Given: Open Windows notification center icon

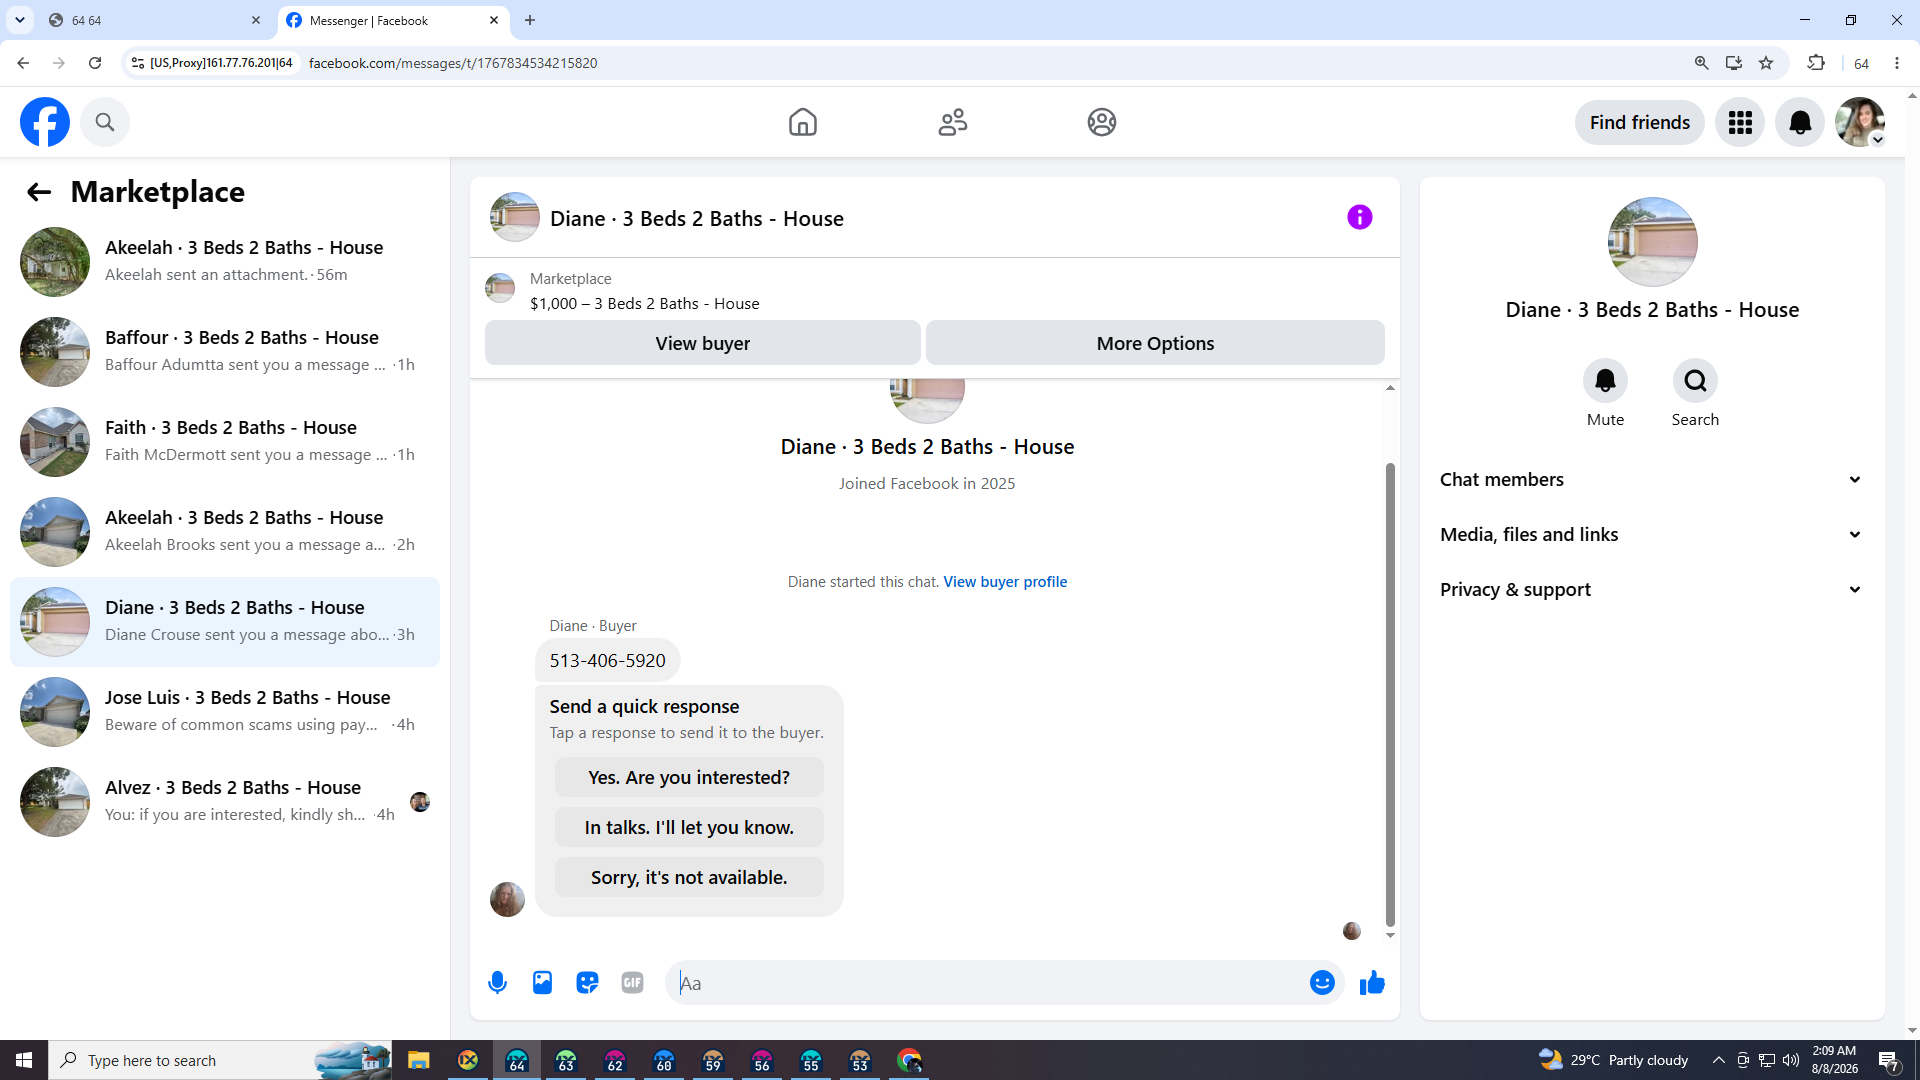Looking at the screenshot, I should point(1888,1060).
